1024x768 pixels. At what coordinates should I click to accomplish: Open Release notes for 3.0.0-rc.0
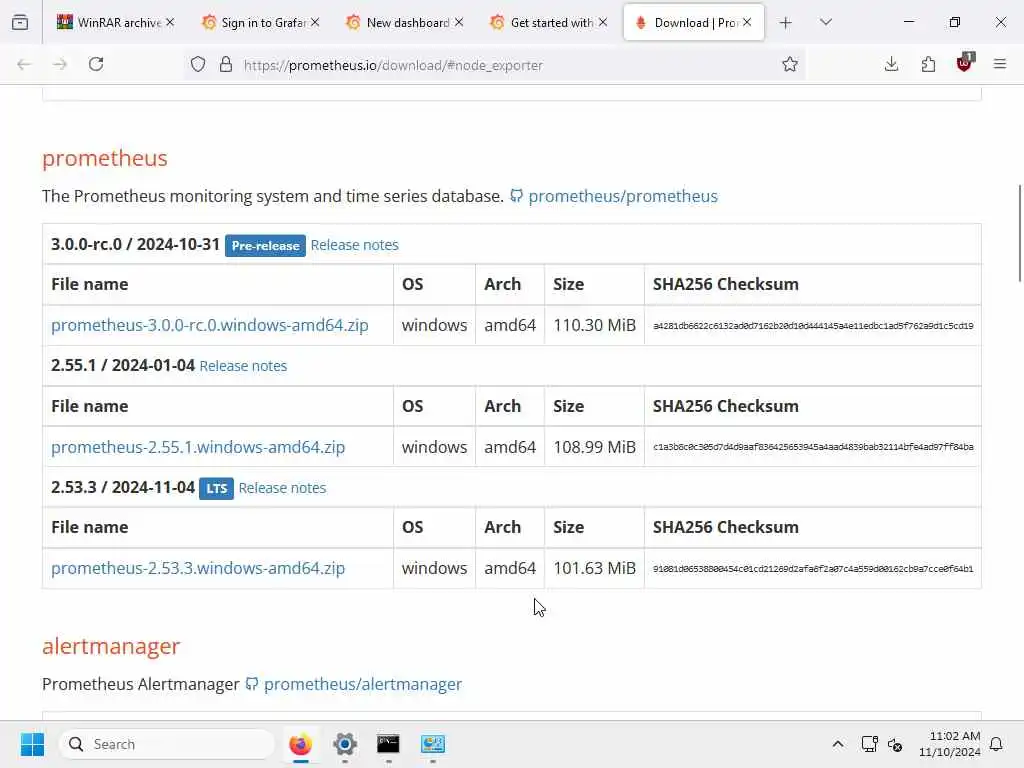pos(355,245)
